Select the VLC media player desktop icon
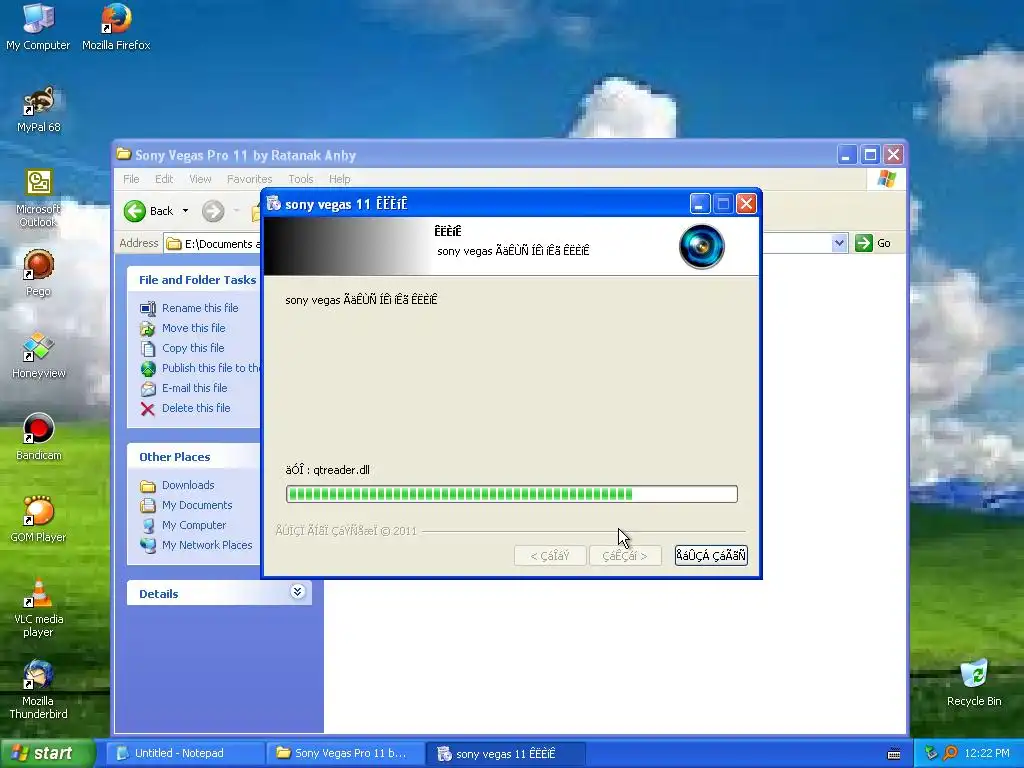This screenshot has height=768, width=1024. pyautogui.click(x=39, y=608)
